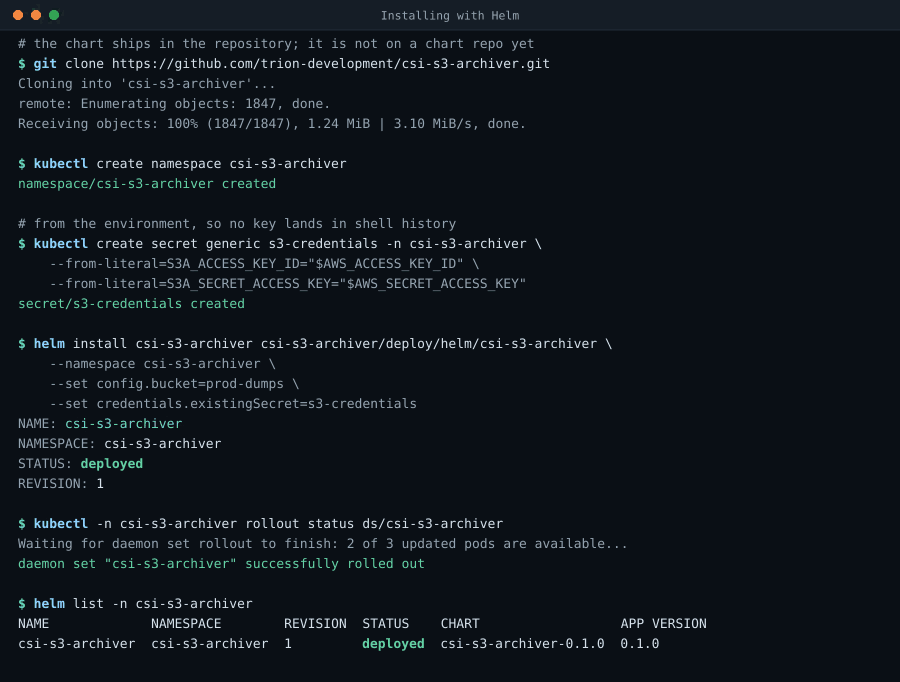Click the 'REVISION: 1' output line

[x=61, y=484]
